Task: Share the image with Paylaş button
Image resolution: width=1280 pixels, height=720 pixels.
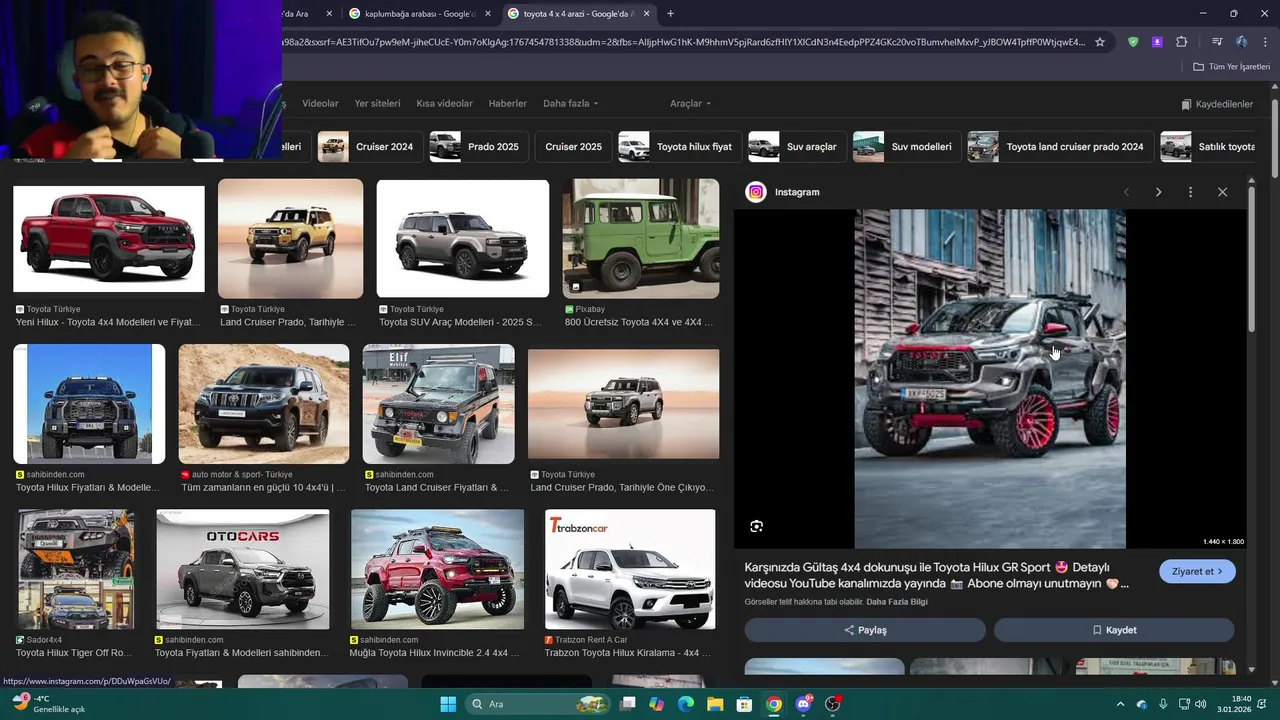Action: click(x=865, y=630)
